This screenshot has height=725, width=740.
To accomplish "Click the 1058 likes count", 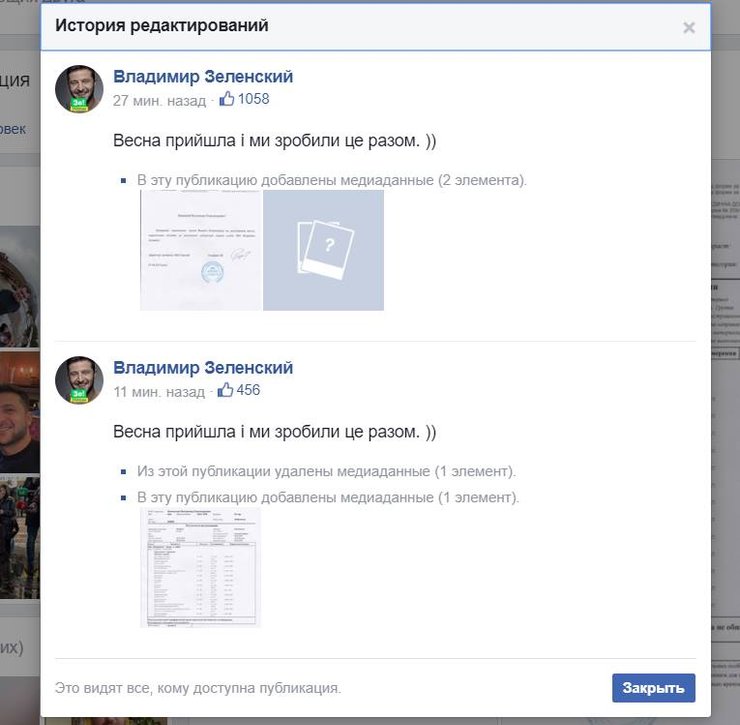I will point(253,99).
